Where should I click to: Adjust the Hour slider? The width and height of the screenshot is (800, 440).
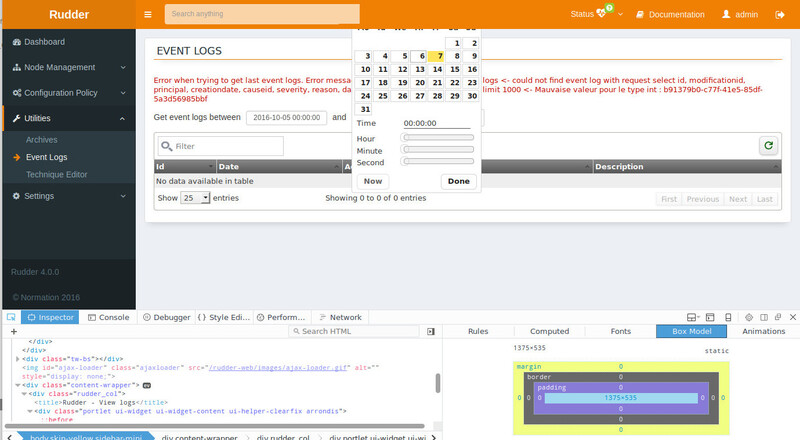click(x=438, y=137)
